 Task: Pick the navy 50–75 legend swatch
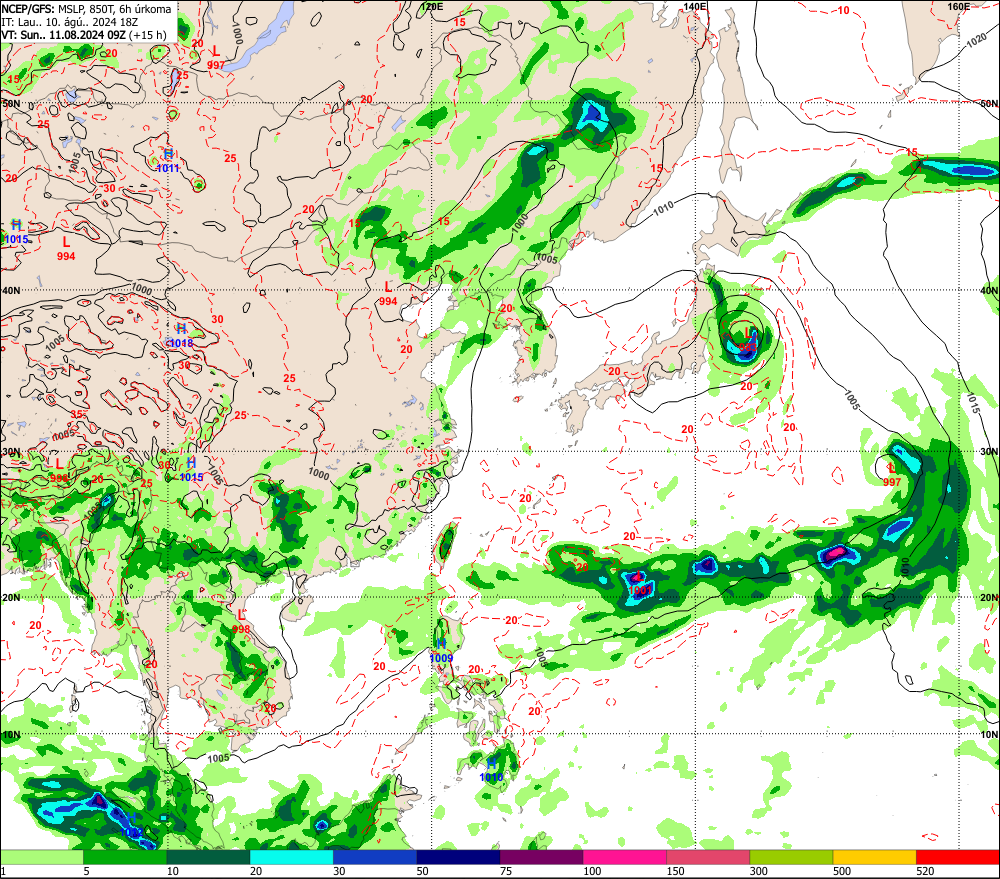tap(458, 857)
